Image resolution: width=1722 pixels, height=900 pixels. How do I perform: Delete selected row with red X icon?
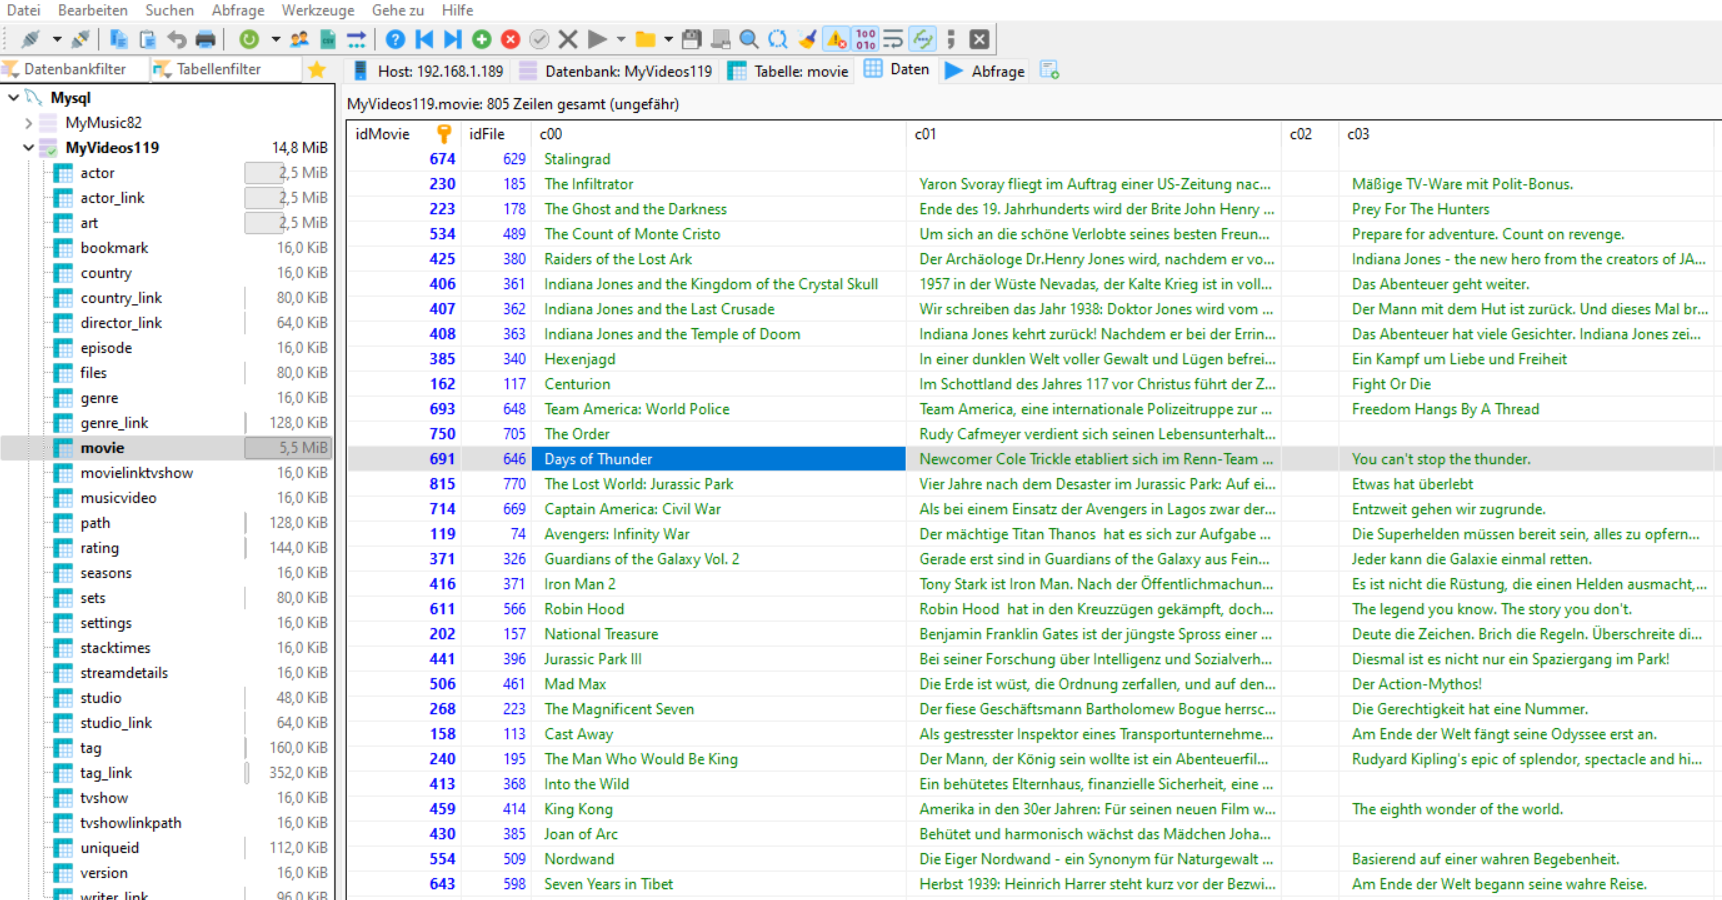[x=511, y=39]
